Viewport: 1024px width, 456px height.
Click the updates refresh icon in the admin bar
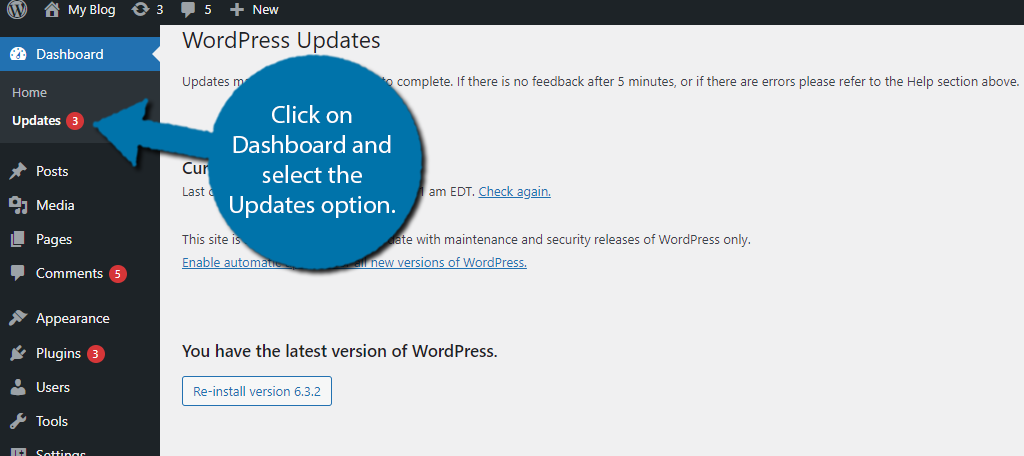tap(141, 10)
